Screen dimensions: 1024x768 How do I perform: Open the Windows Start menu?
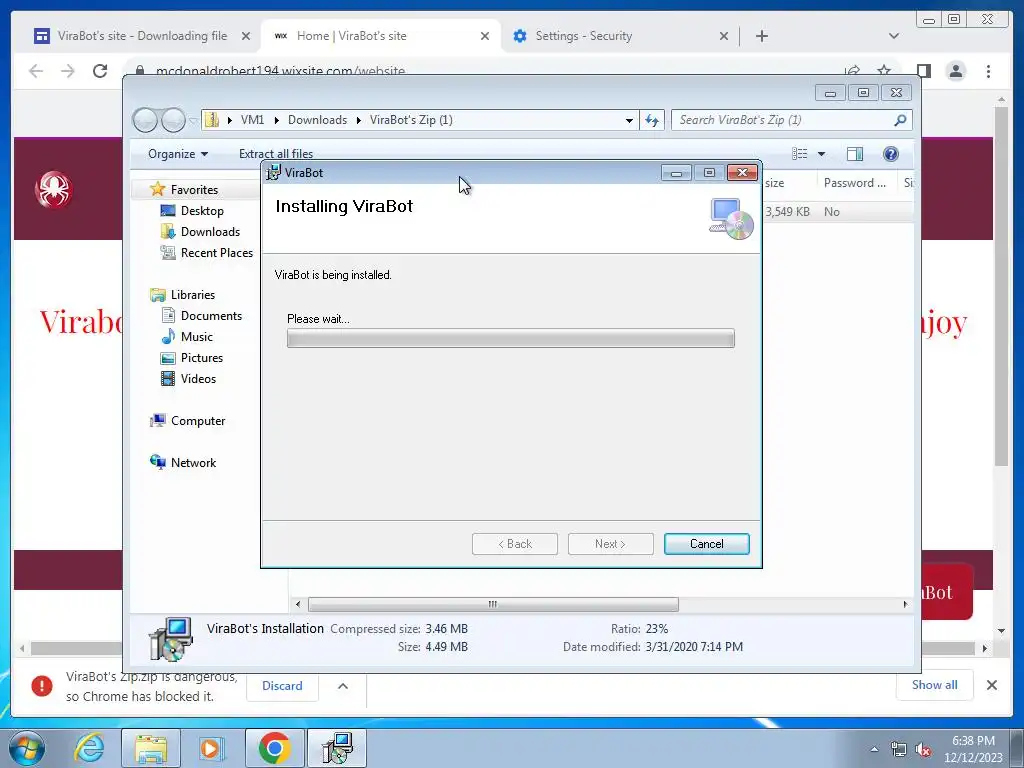point(27,748)
